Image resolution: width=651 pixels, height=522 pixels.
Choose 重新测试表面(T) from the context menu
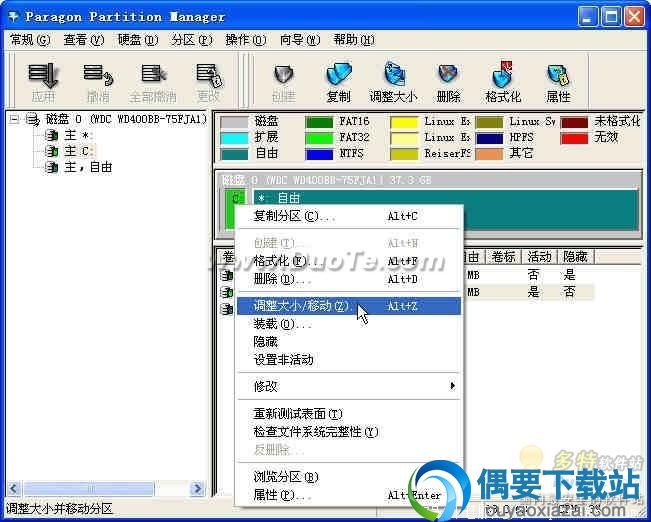click(x=349, y=414)
